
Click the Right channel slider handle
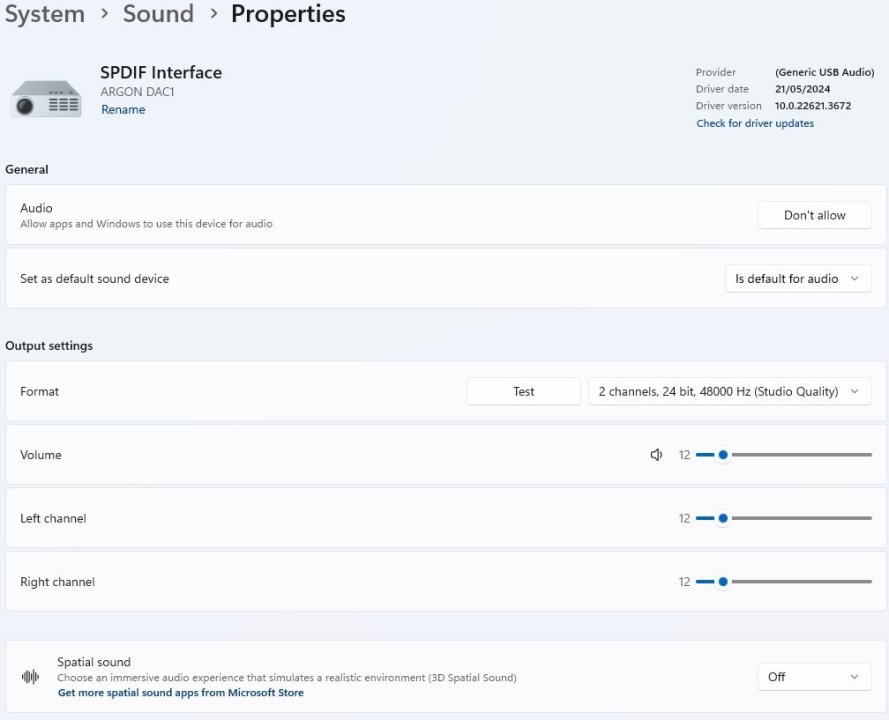723,582
